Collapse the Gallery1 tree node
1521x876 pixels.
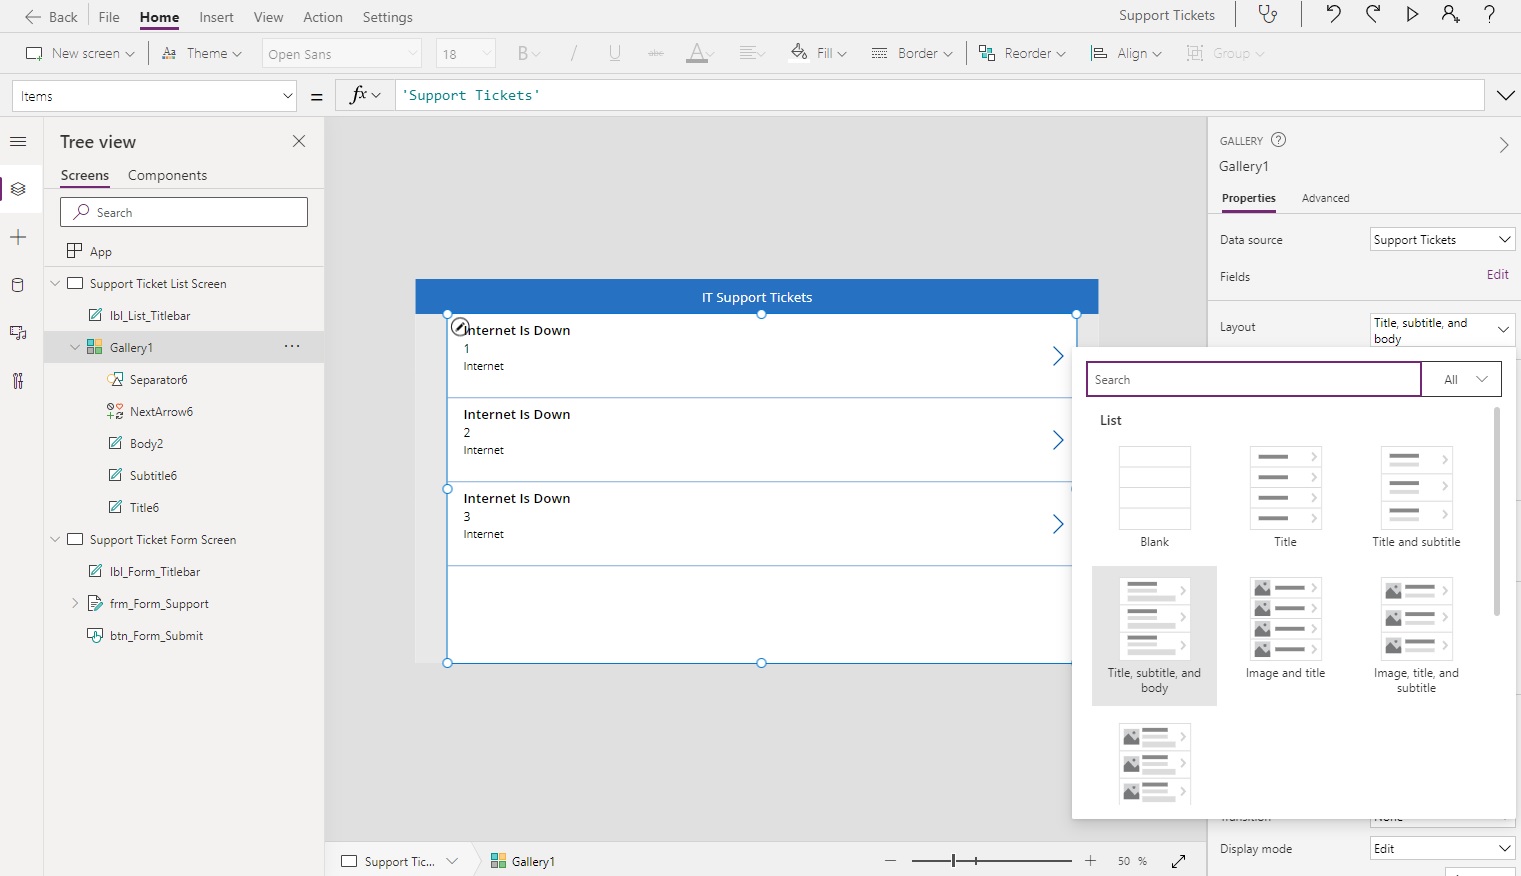(x=75, y=347)
